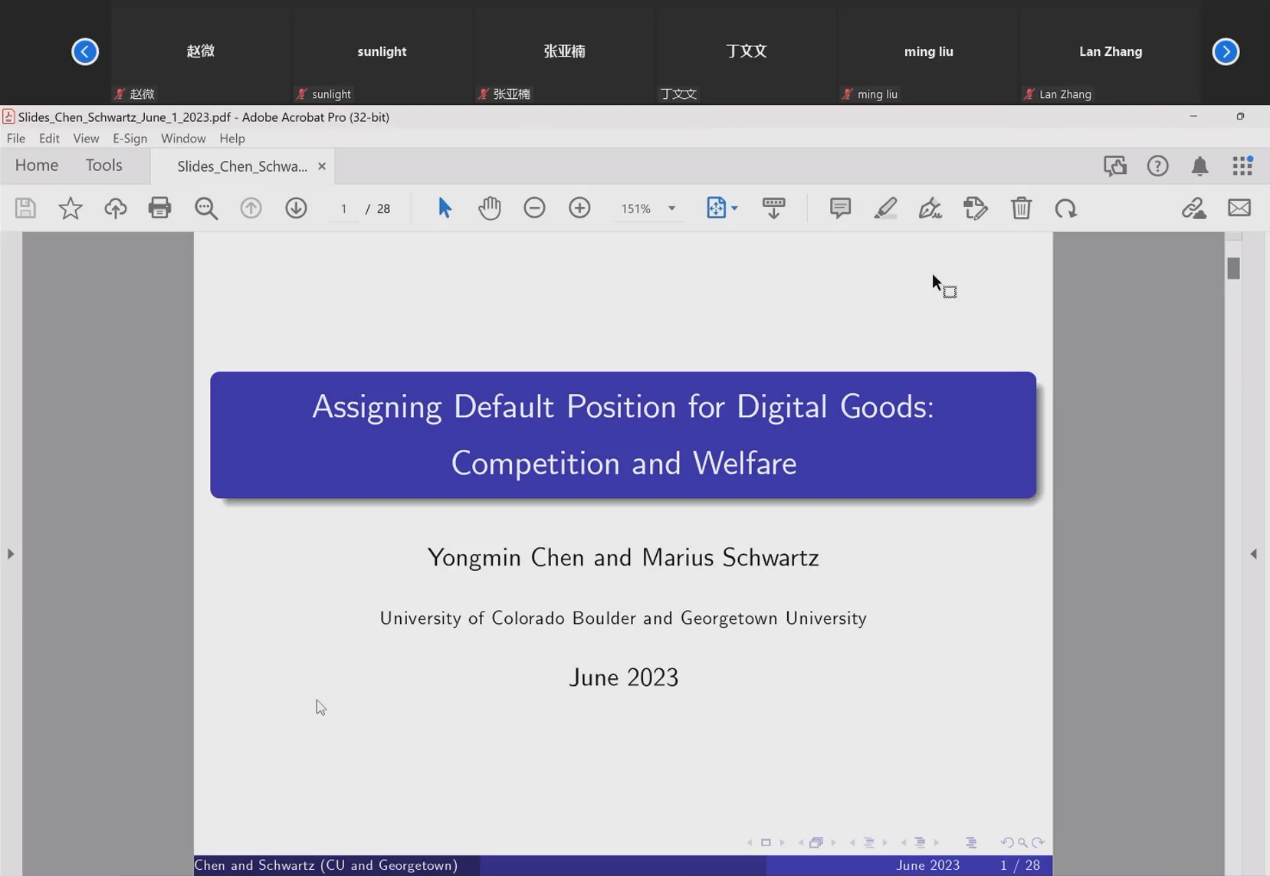Click the Print file icon
The height and width of the screenshot is (876, 1270).
tap(160, 208)
